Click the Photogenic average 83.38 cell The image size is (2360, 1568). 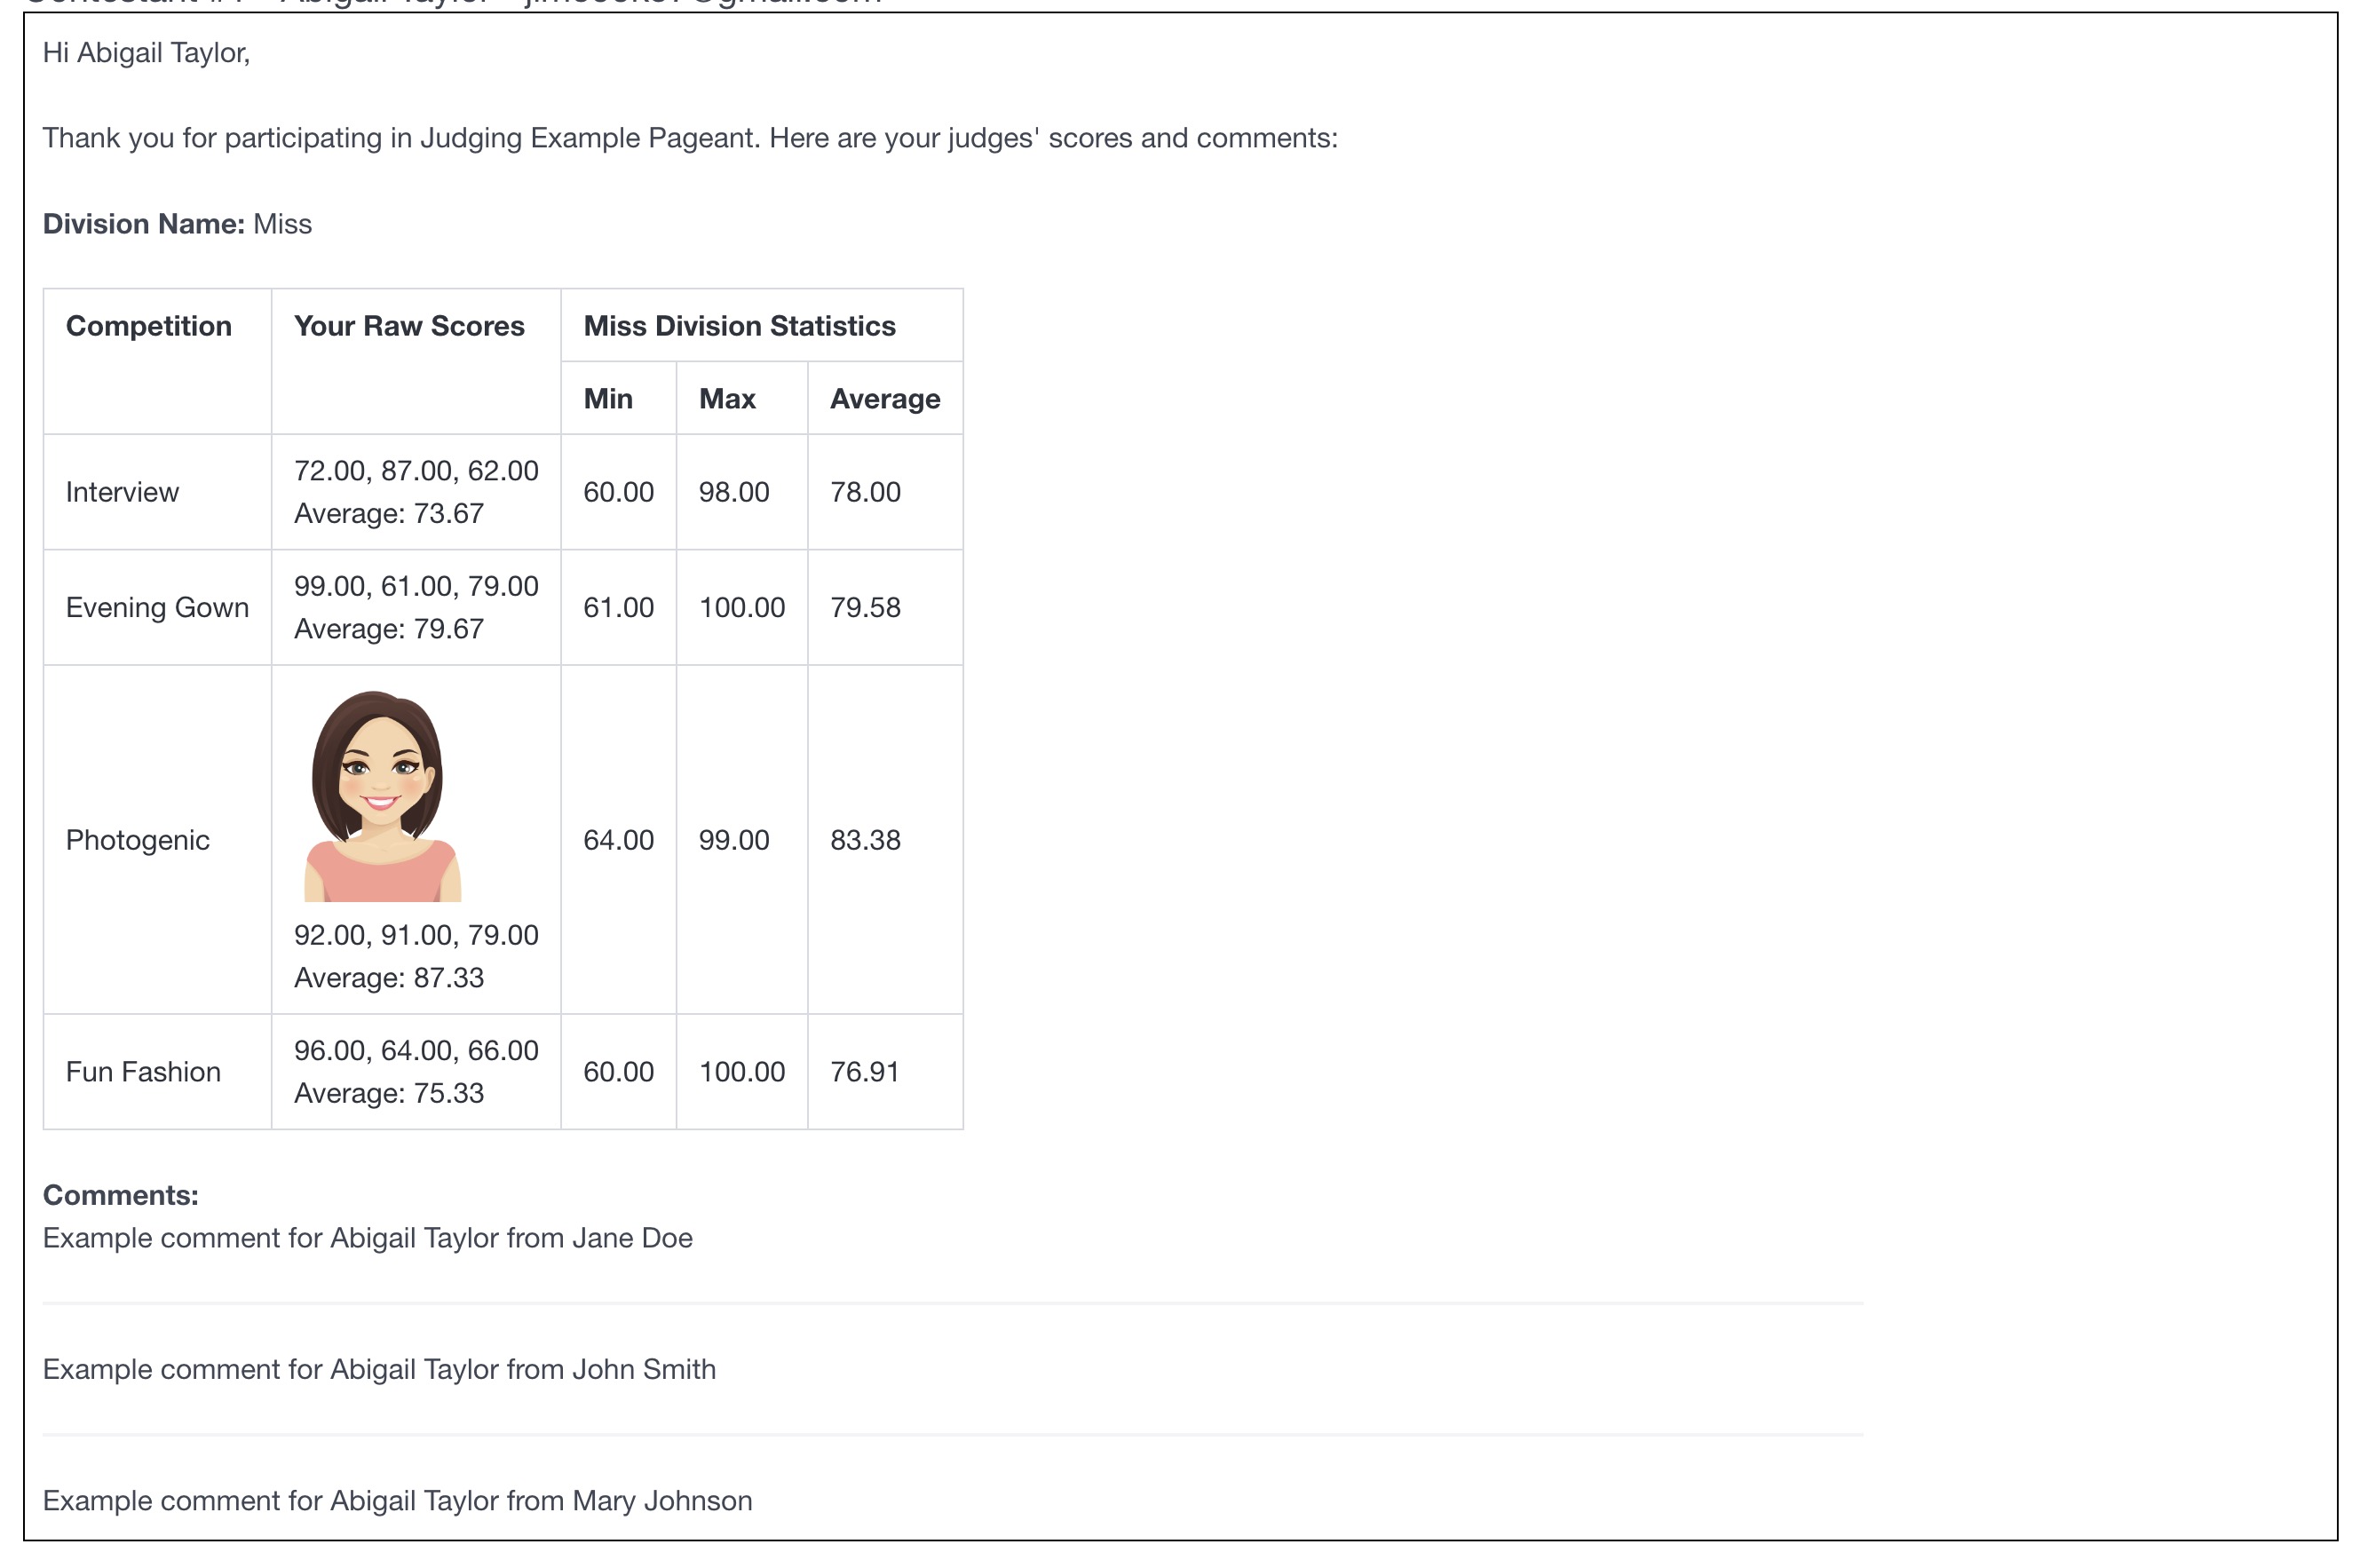click(x=865, y=840)
